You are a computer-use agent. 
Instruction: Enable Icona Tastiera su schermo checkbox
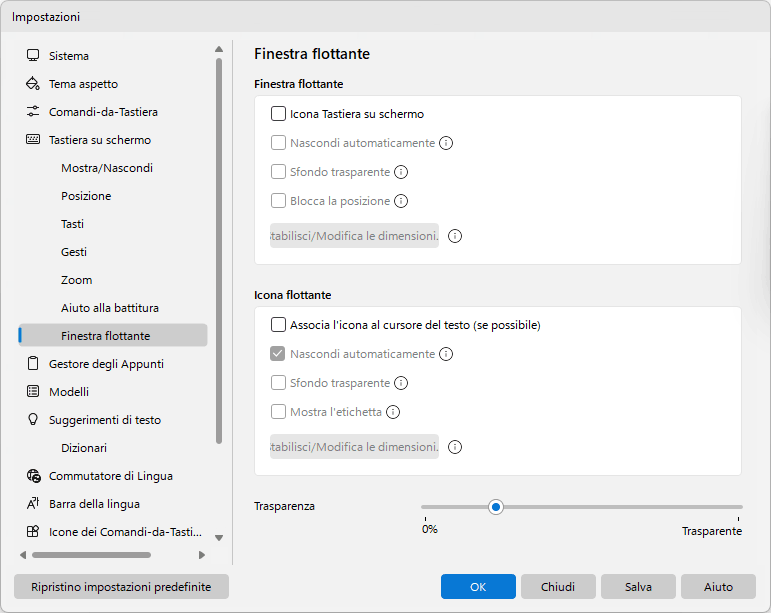pyautogui.click(x=278, y=114)
